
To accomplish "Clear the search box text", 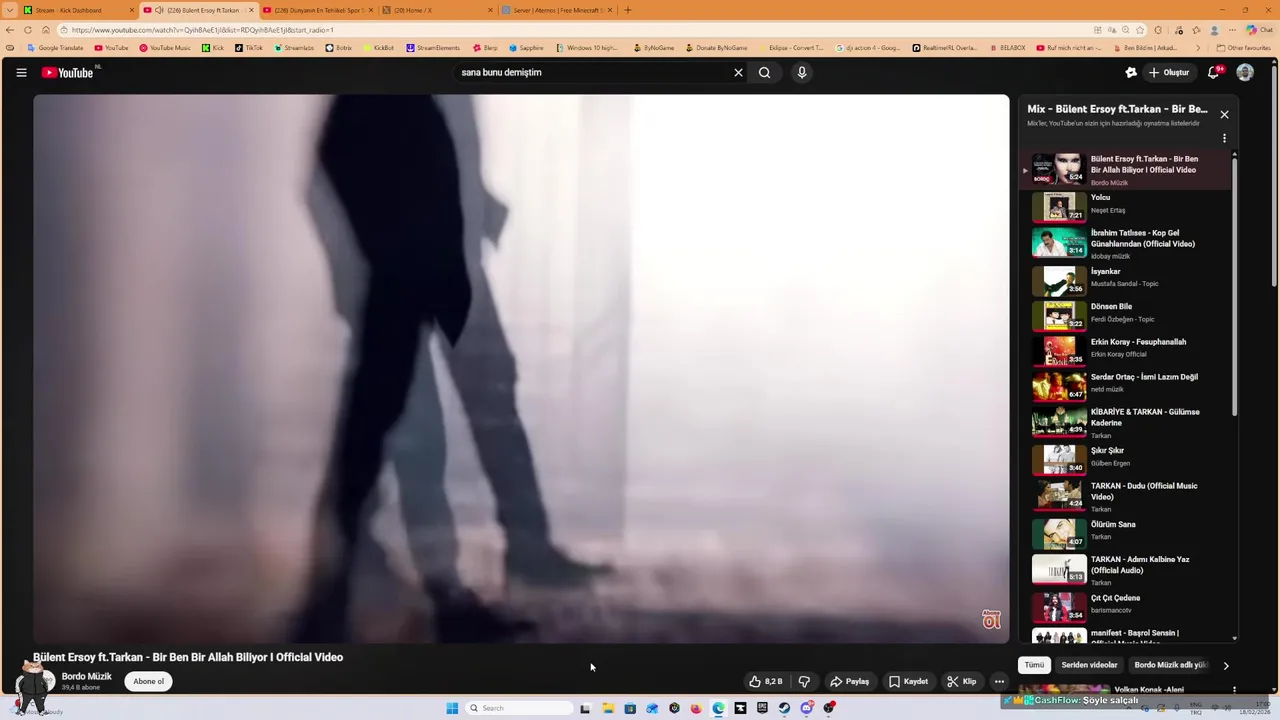I will click(738, 72).
